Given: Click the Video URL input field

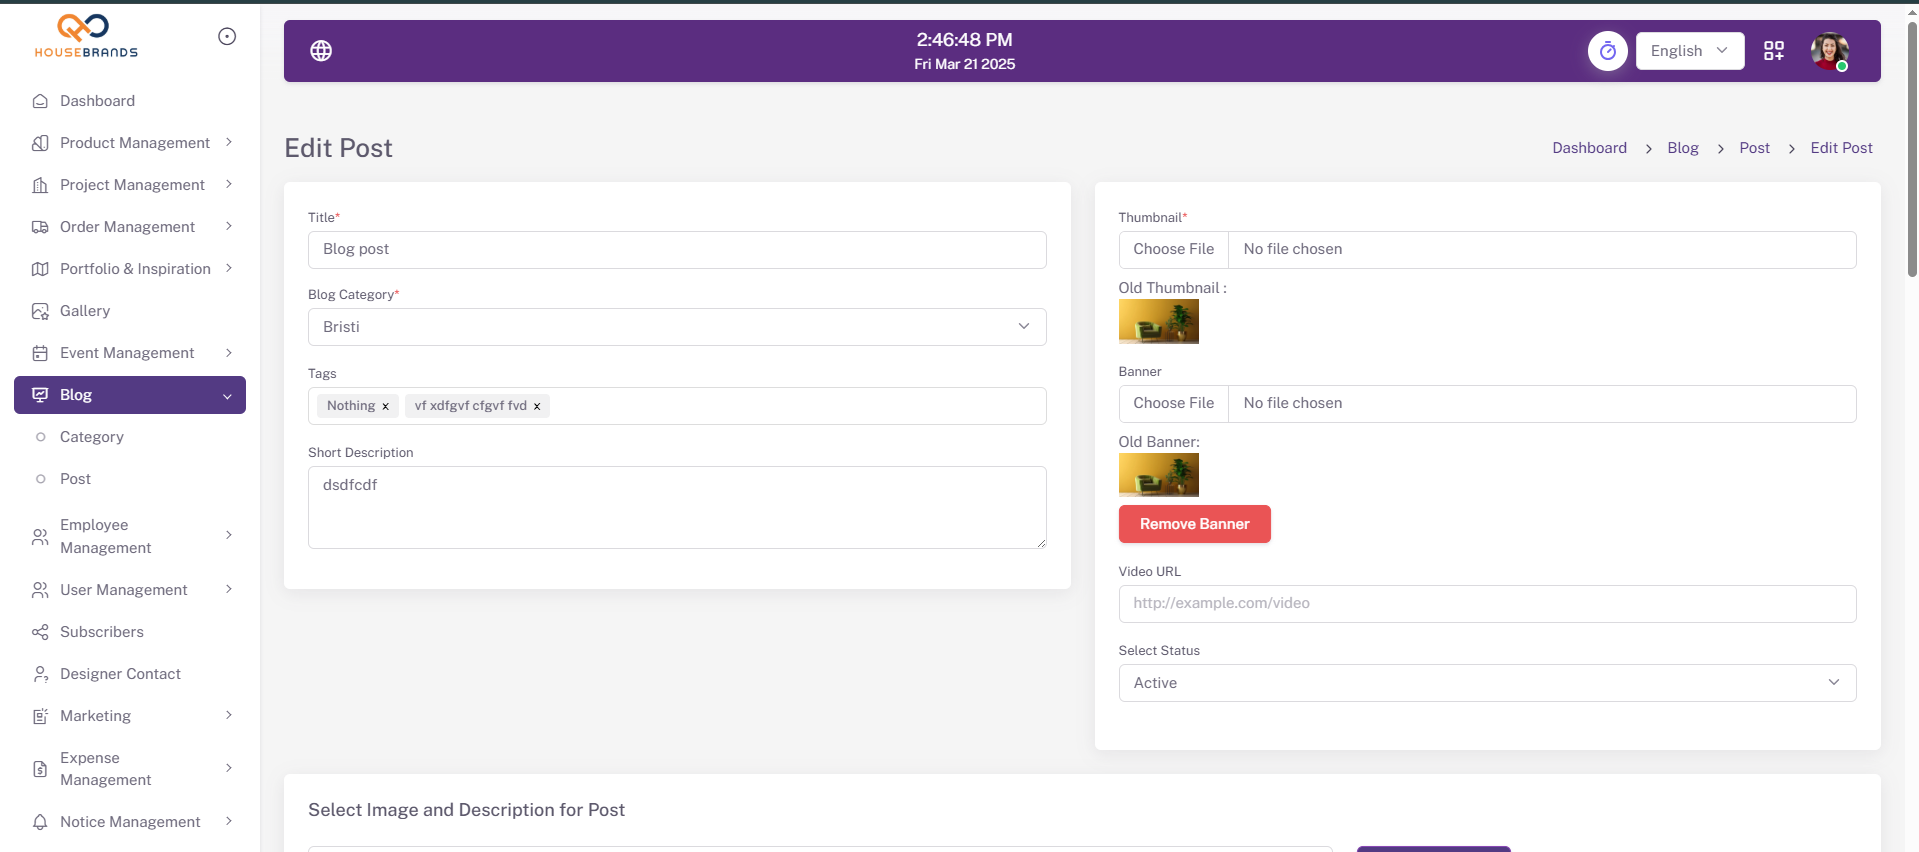Looking at the screenshot, I should (x=1486, y=604).
